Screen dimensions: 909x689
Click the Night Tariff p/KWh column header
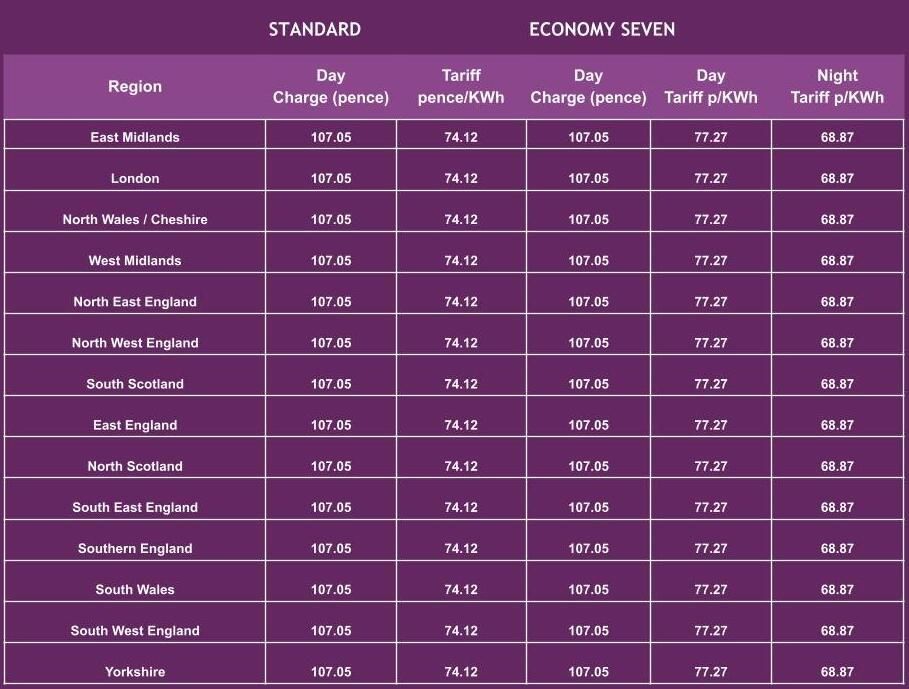tap(837, 86)
